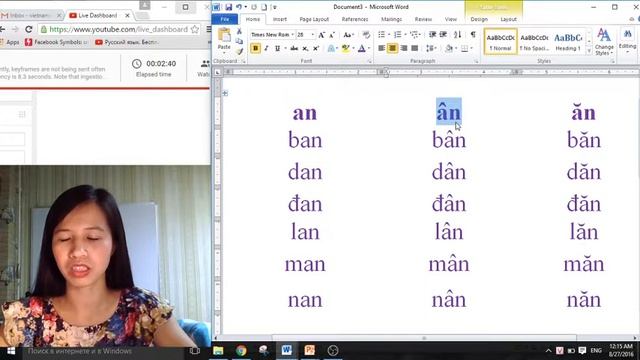Toggle Justify alignment
The height and width of the screenshot is (360, 640).
click(415, 48)
